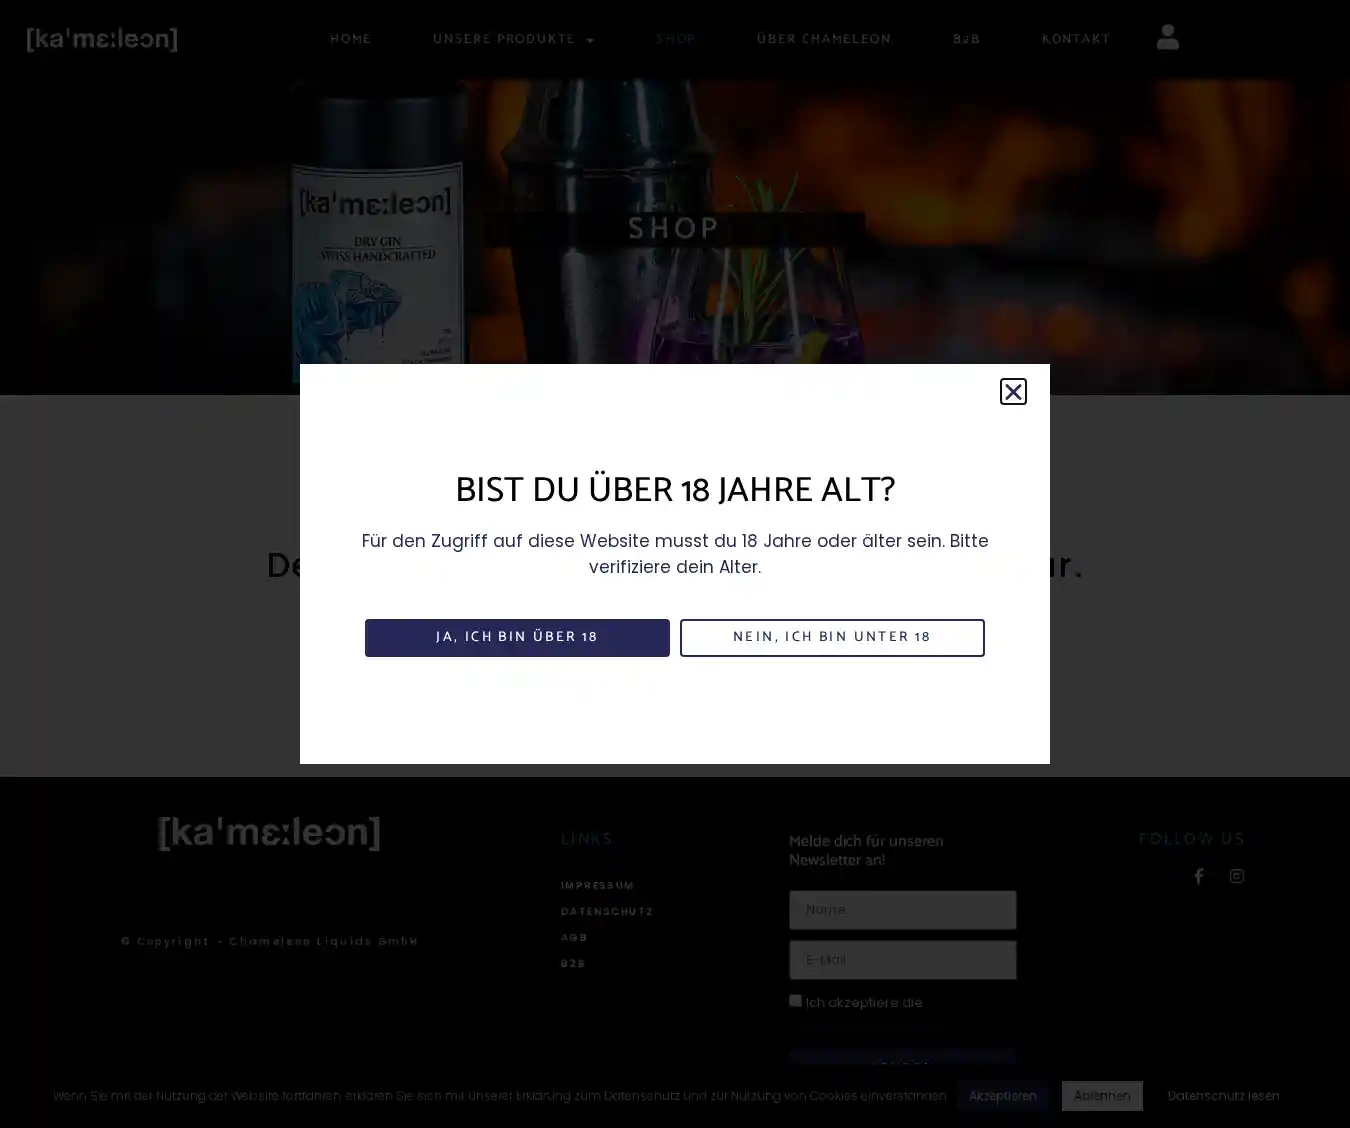Image resolution: width=1350 pixels, height=1128 pixels.
Task: Click the newsletter Name input field
Action: (x=902, y=910)
